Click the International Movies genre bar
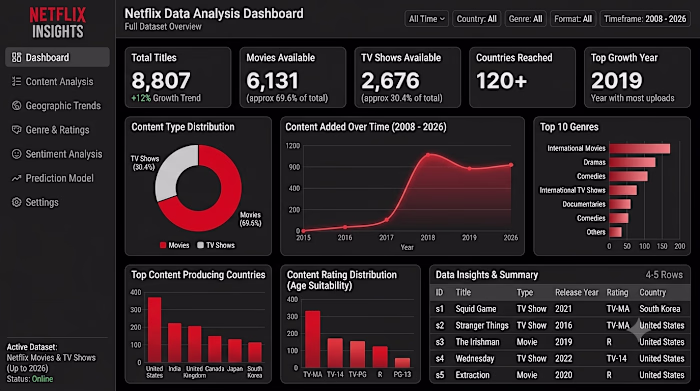 640,148
